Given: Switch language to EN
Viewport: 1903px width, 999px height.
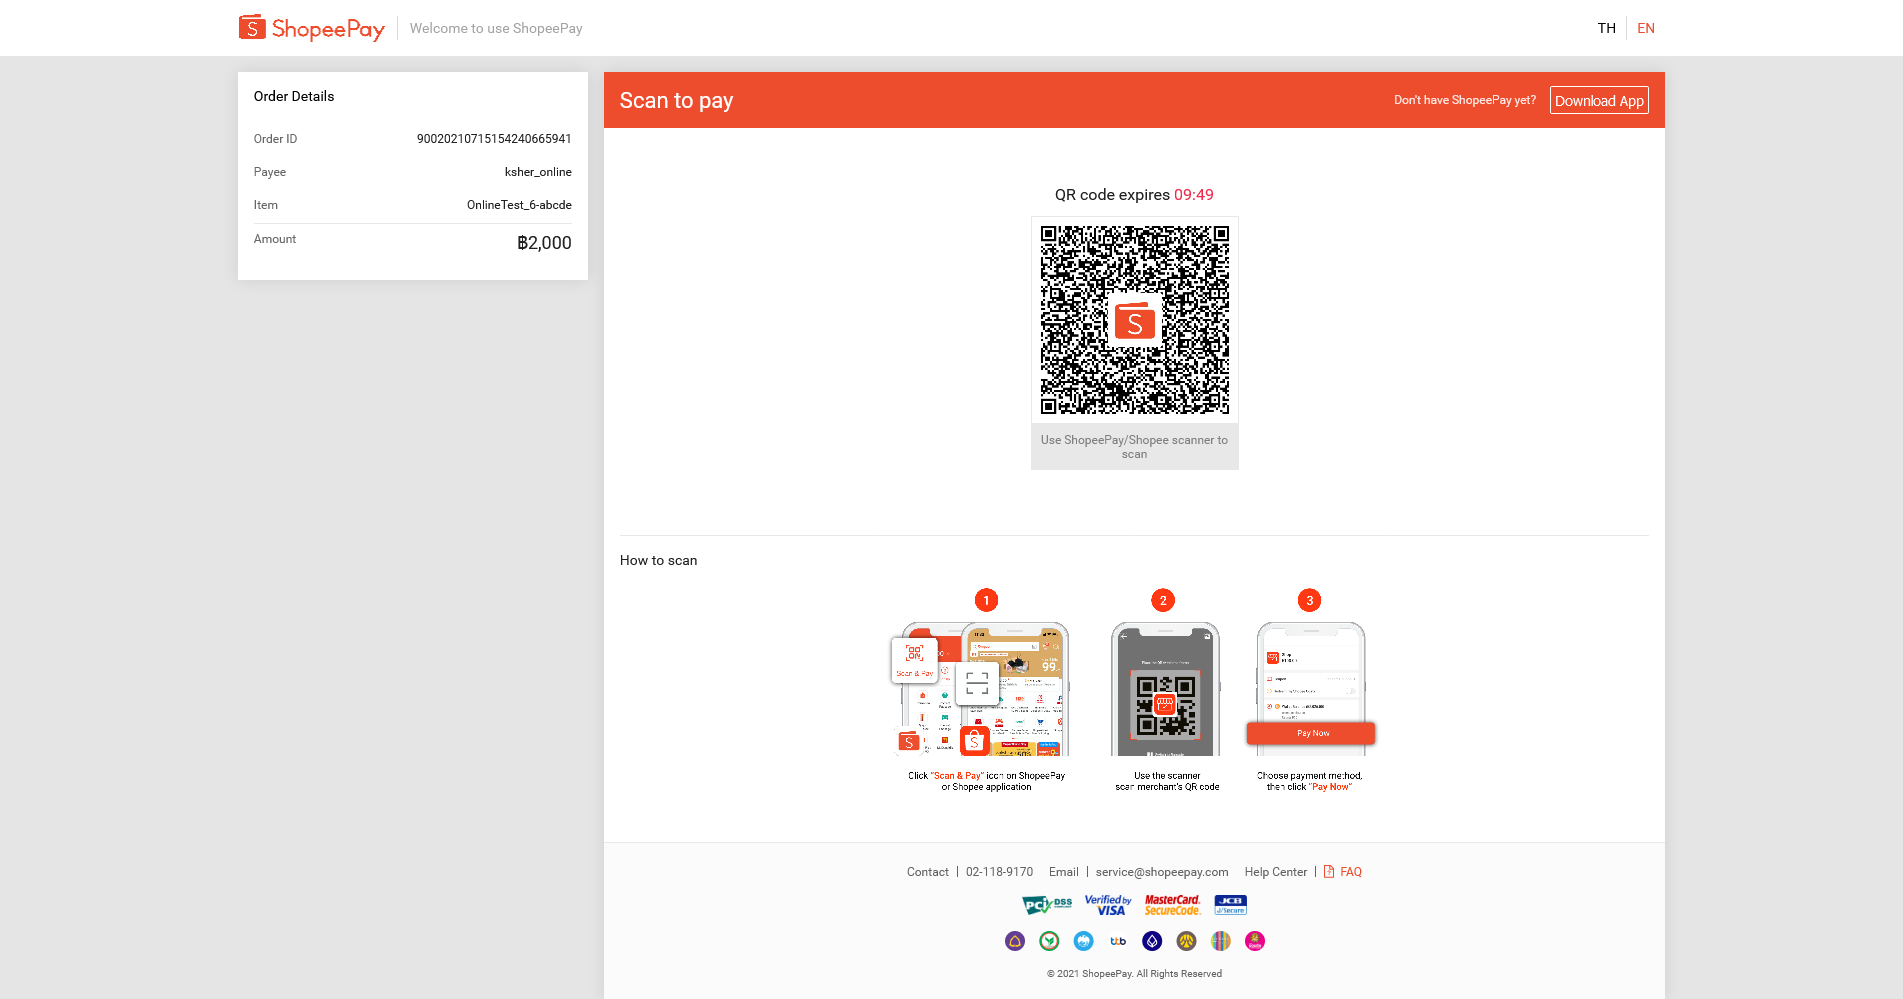Looking at the screenshot, I should pos(1646,28).
